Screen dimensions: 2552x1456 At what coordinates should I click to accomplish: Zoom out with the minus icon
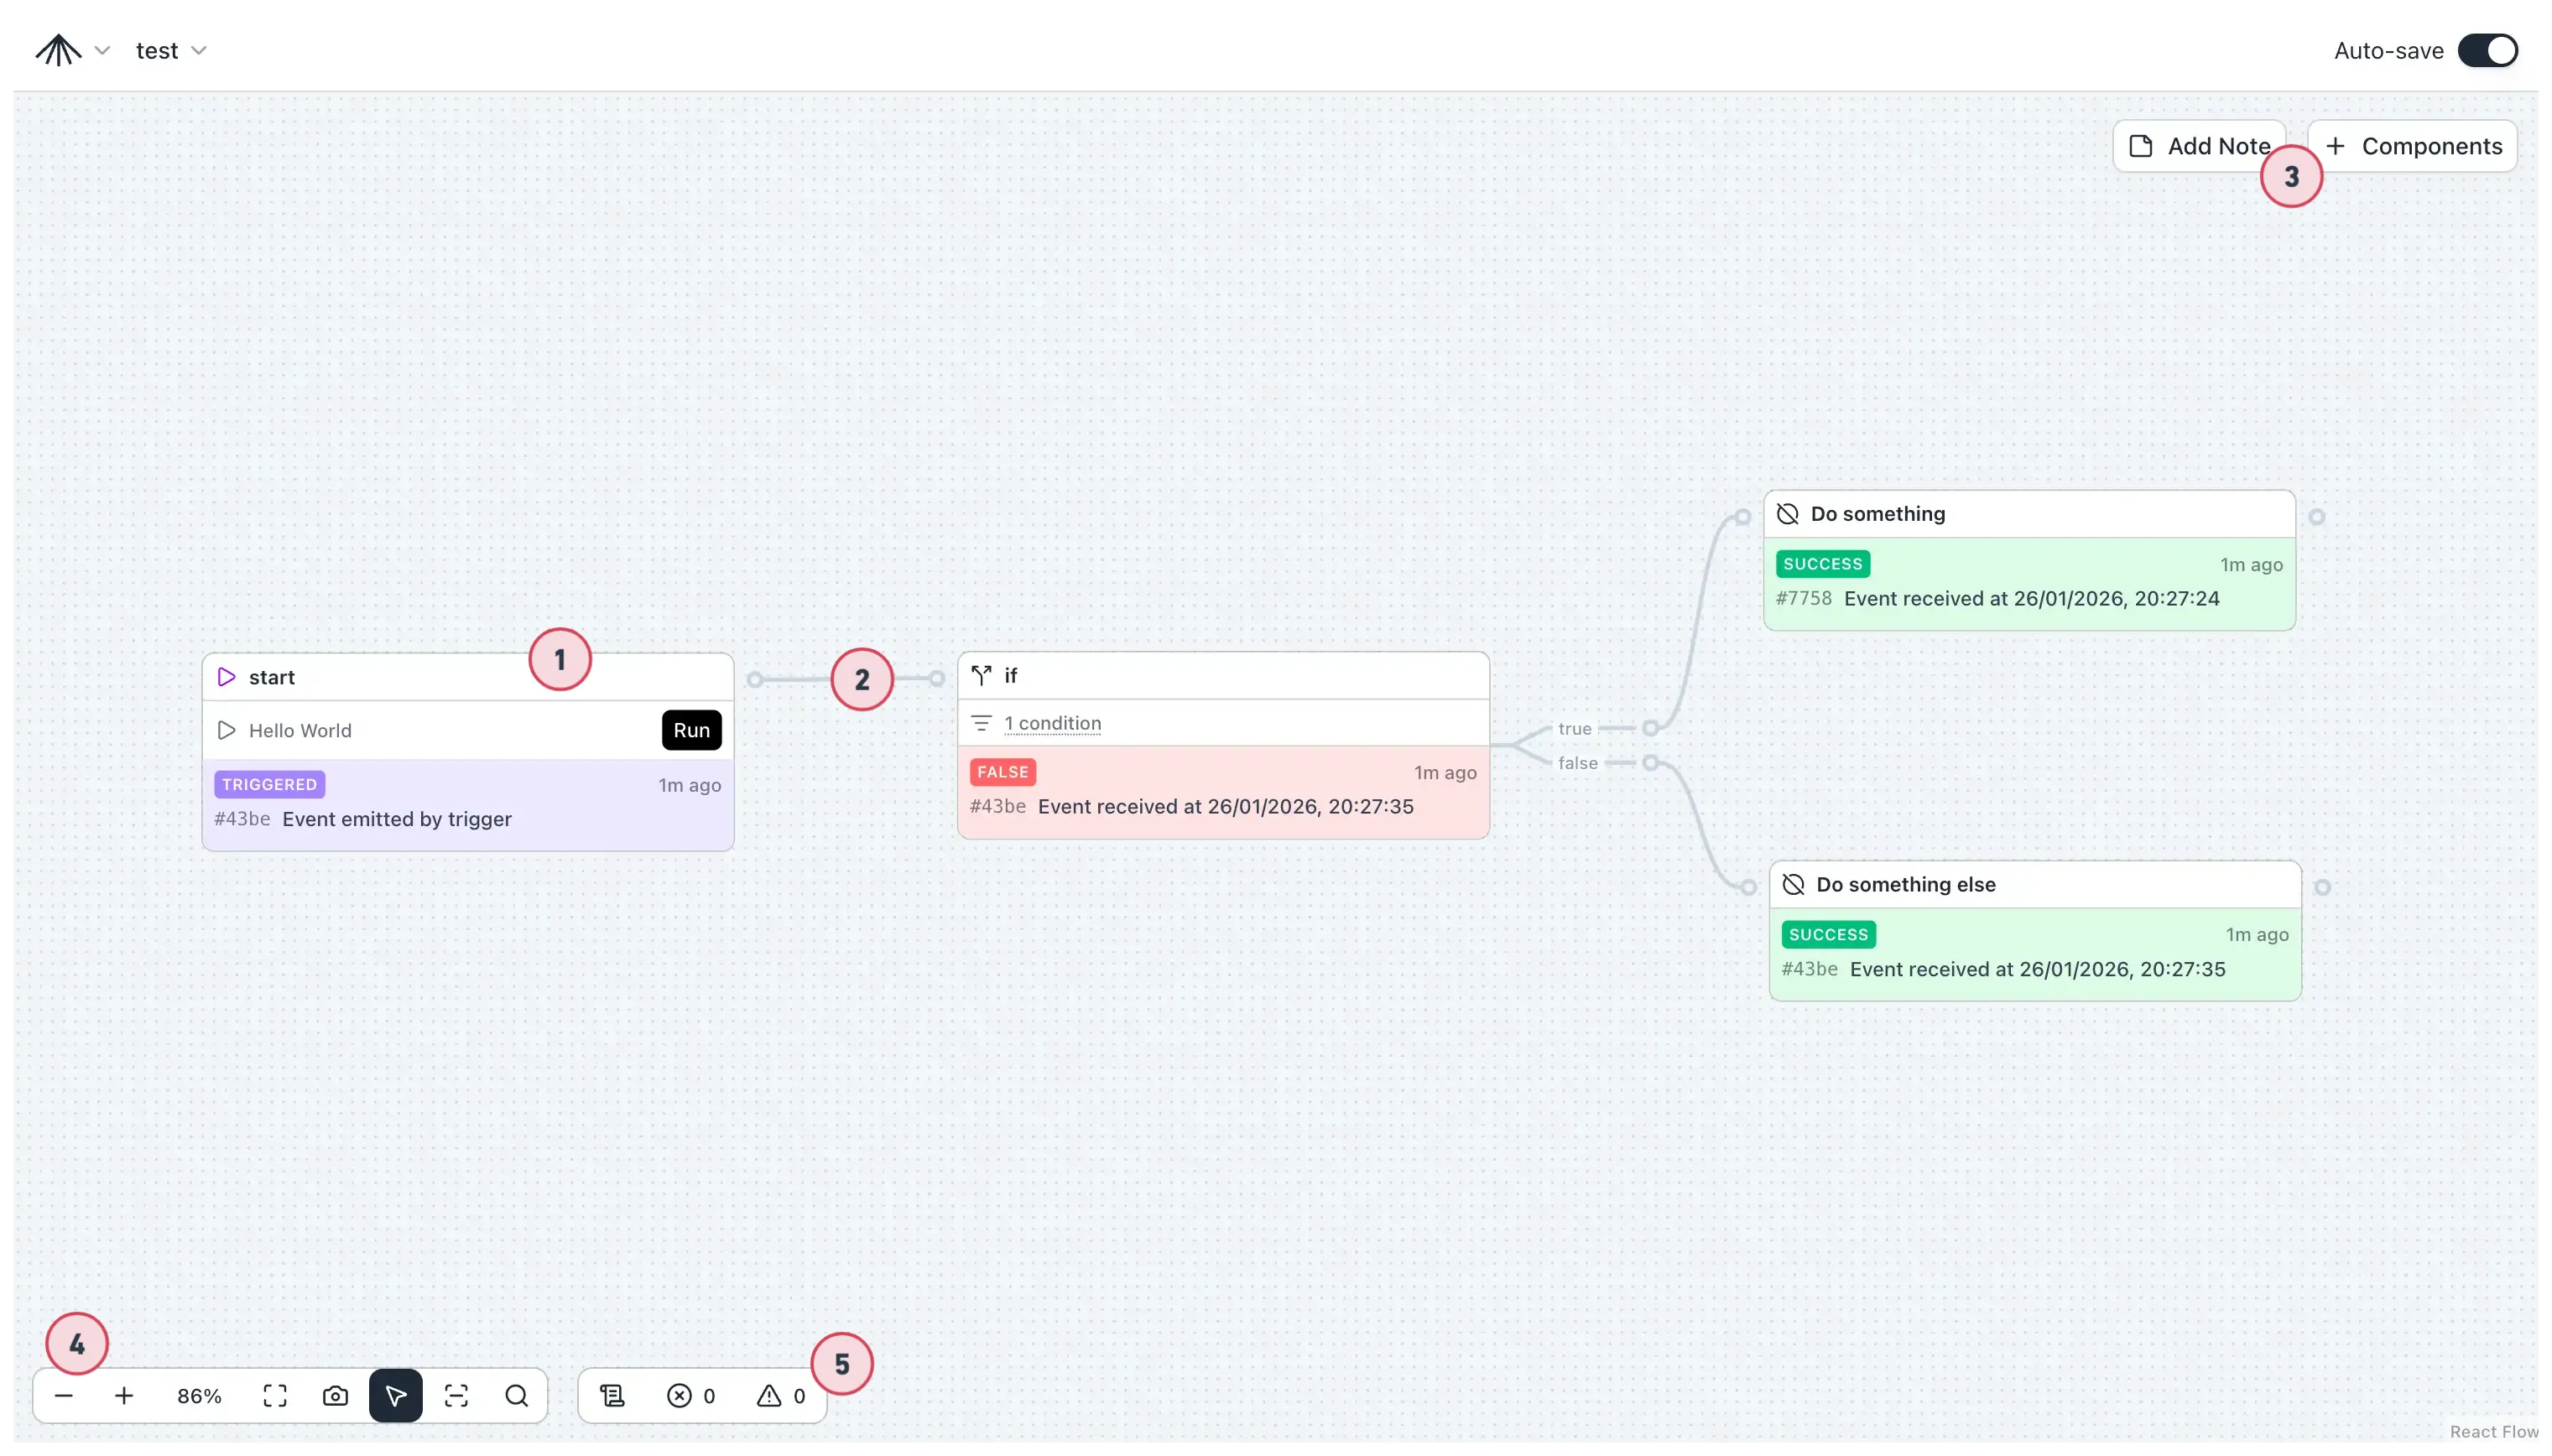[x=62, y=1395]
